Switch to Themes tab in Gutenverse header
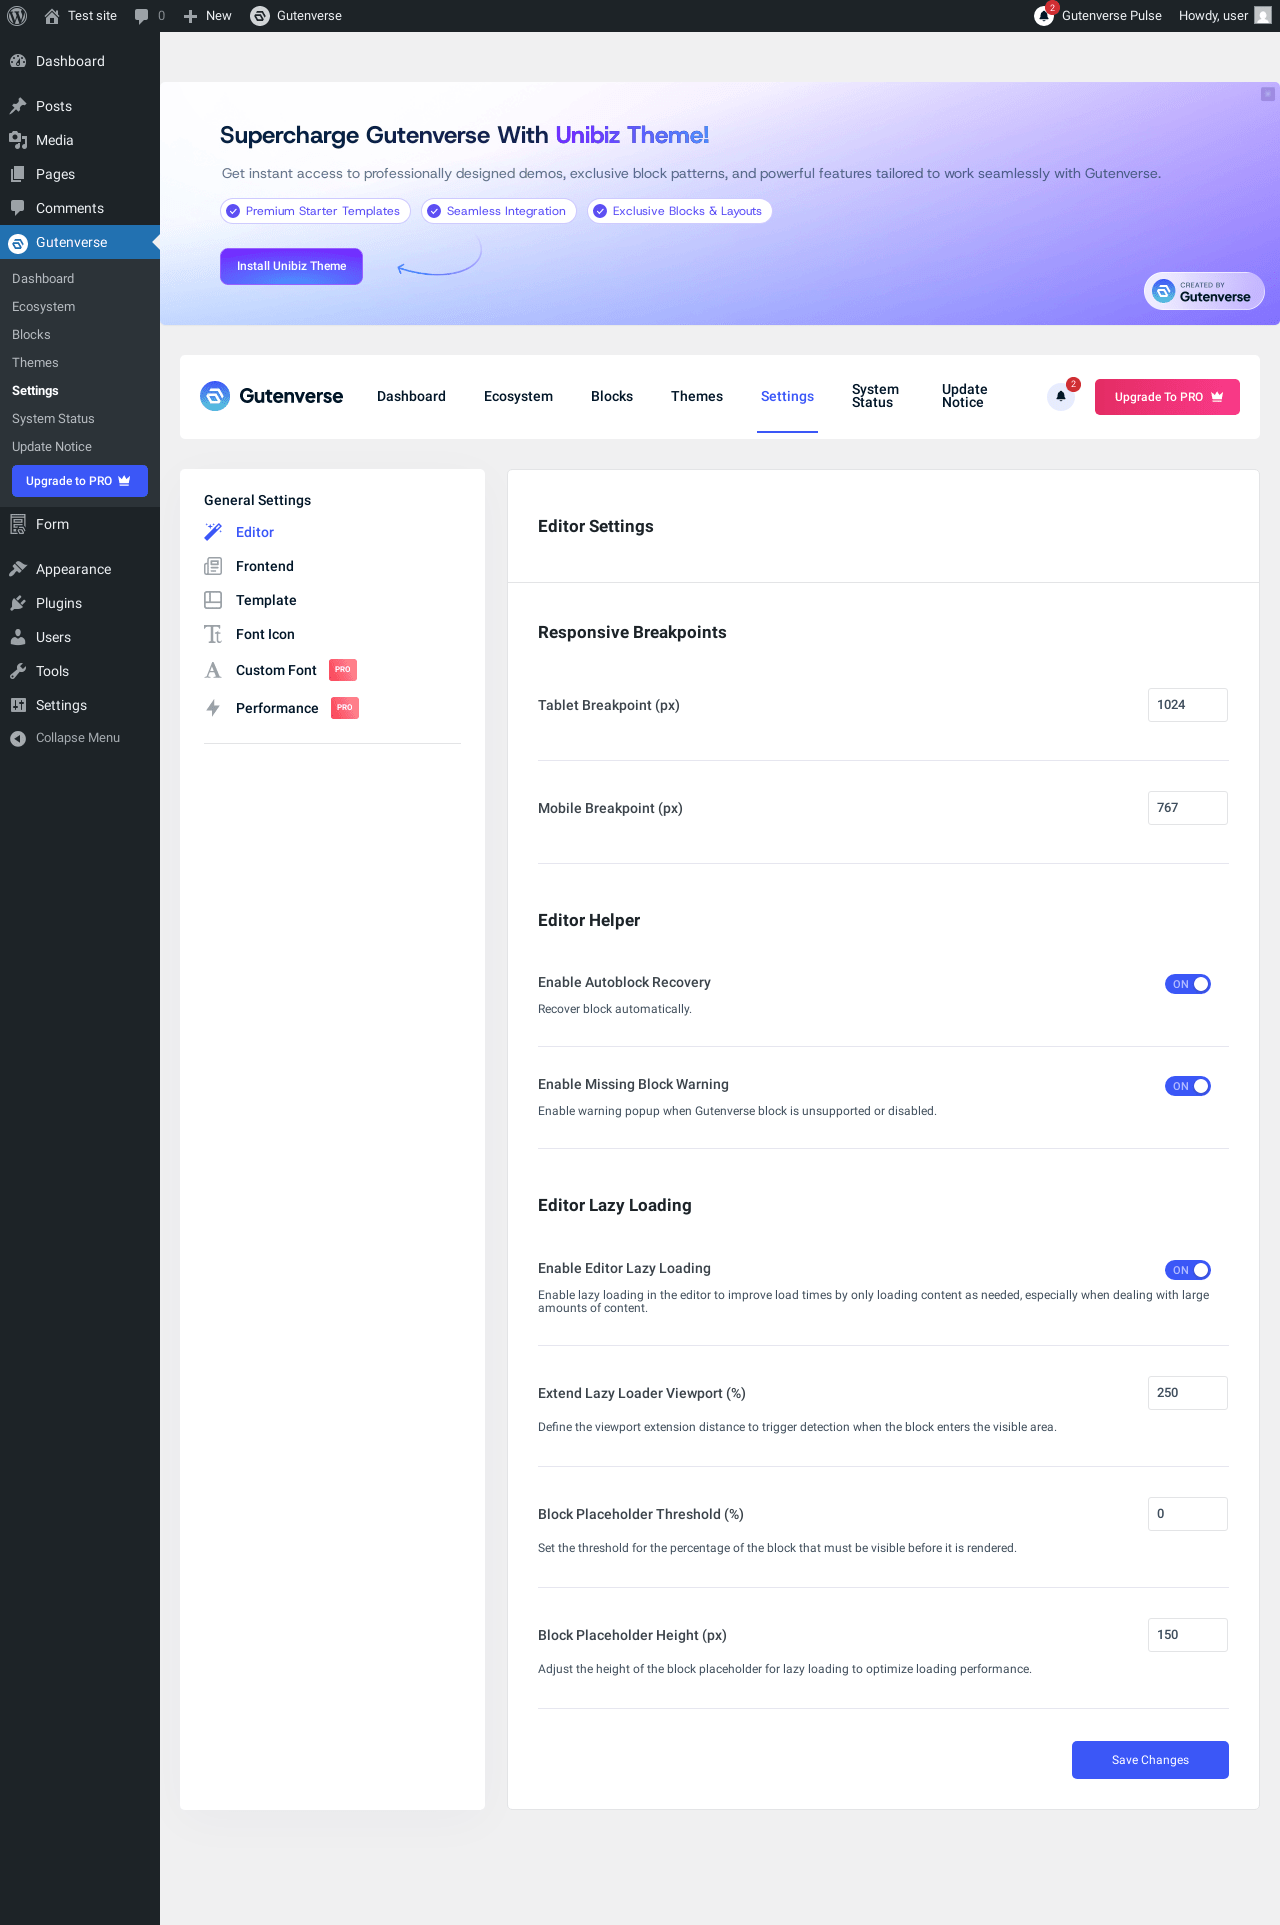Screen dimensions: 1280x1925 point(697,396)
